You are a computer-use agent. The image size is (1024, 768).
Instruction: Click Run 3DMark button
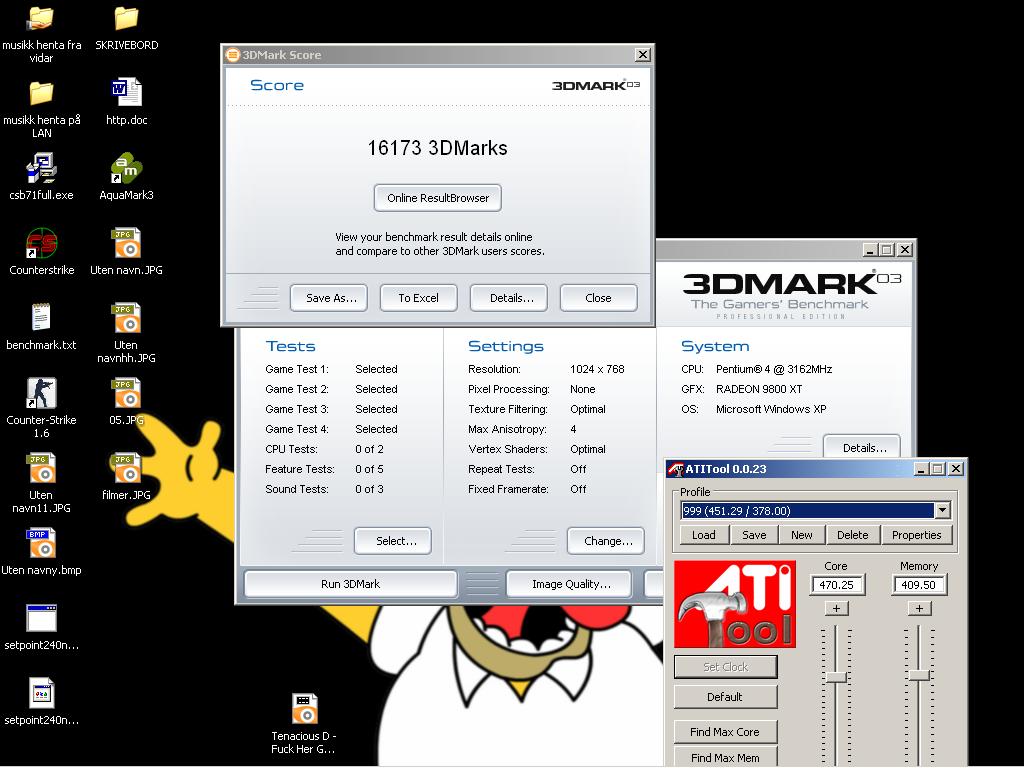[x=351, y=584]
